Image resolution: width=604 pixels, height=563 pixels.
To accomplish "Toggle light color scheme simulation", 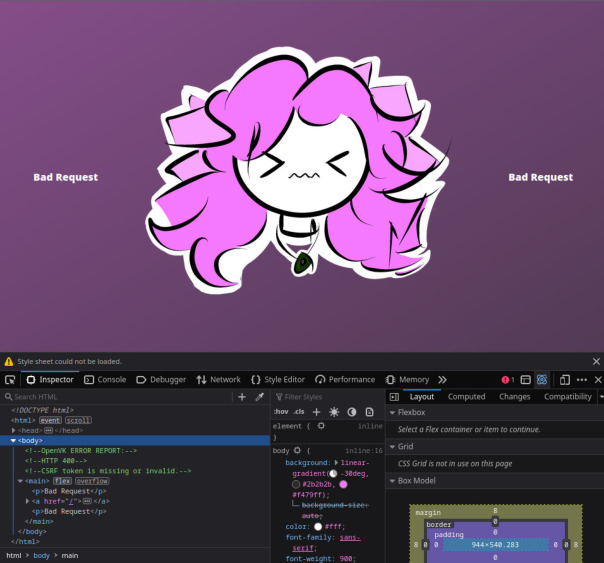I will tap(334, 412).
